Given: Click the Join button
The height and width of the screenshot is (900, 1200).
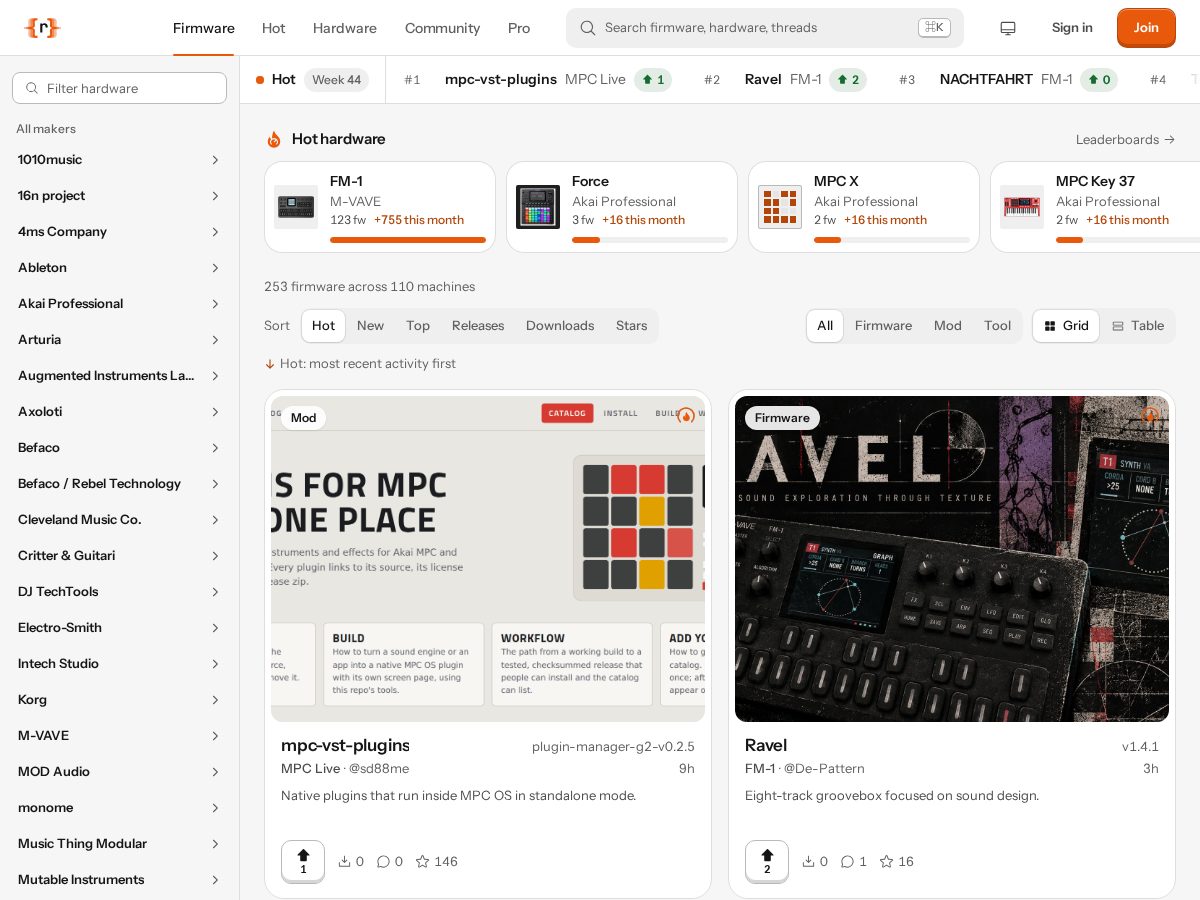Looking at the screenshot, I should (x=1146, y=28).
